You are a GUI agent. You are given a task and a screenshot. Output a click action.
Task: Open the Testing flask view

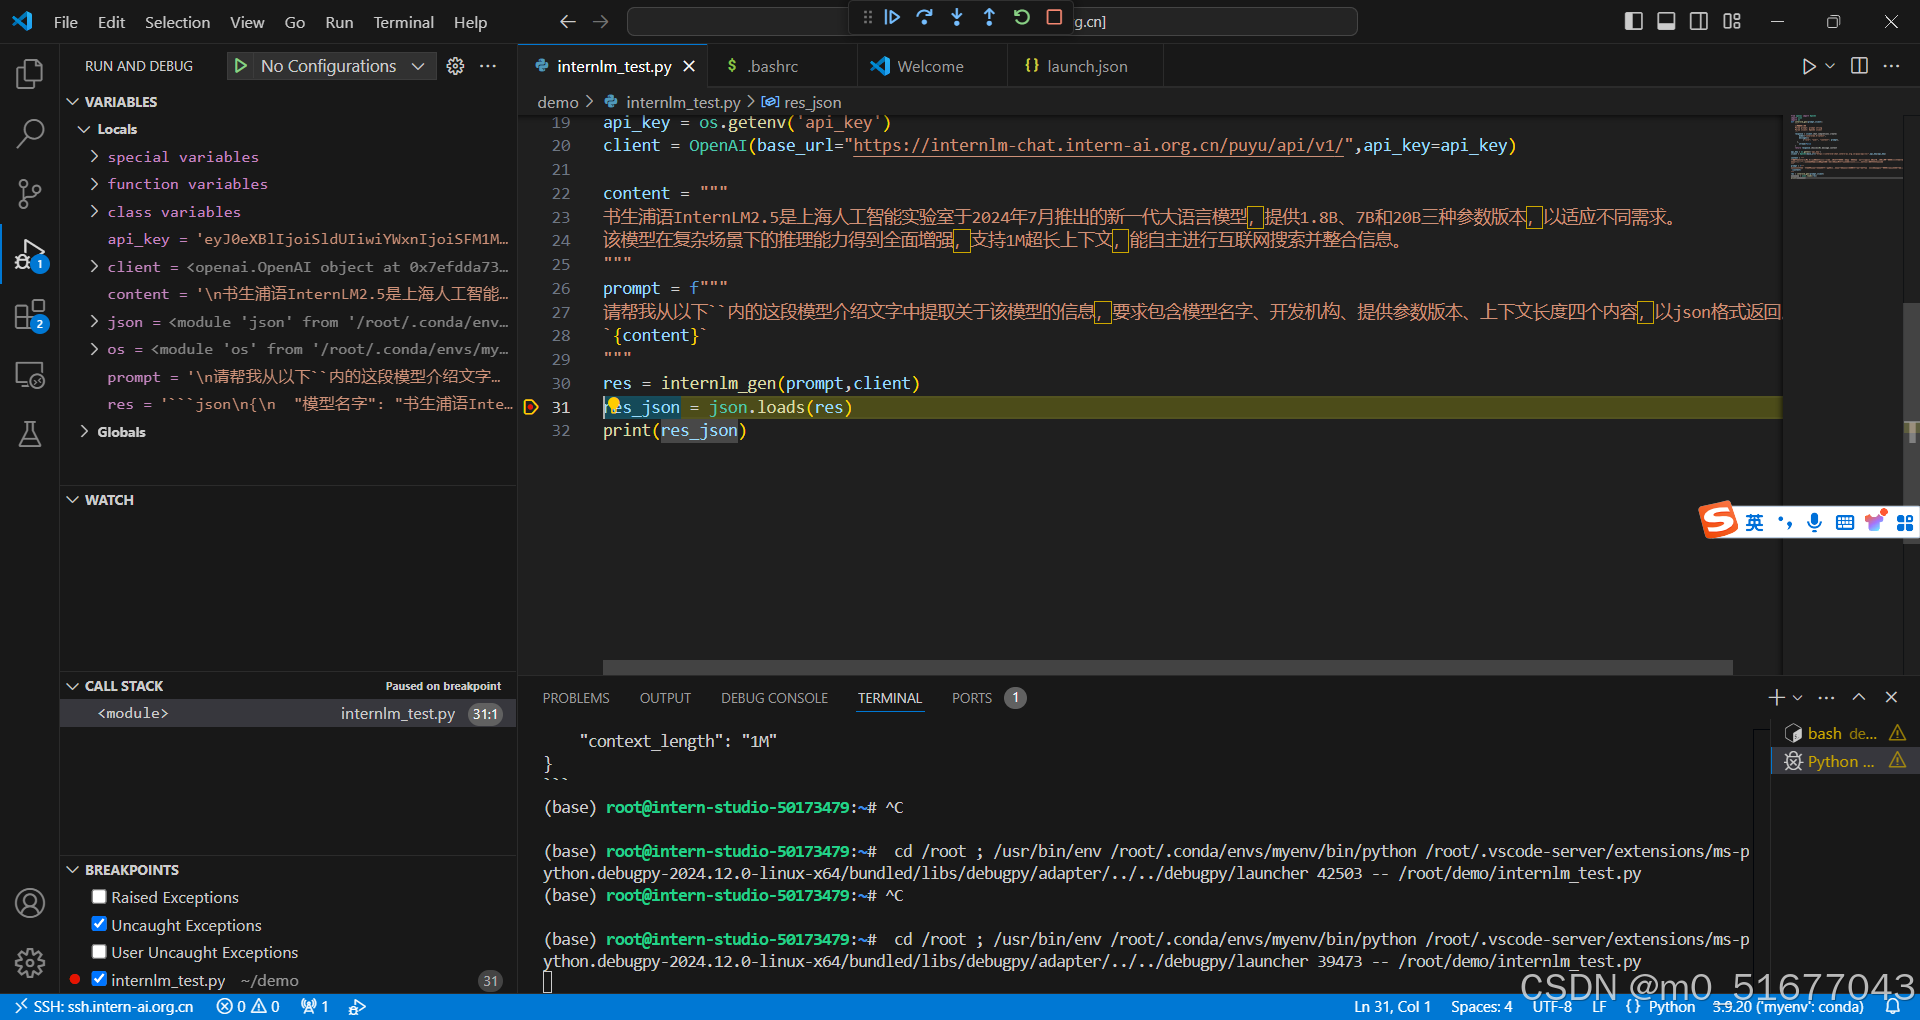point(30,434)
